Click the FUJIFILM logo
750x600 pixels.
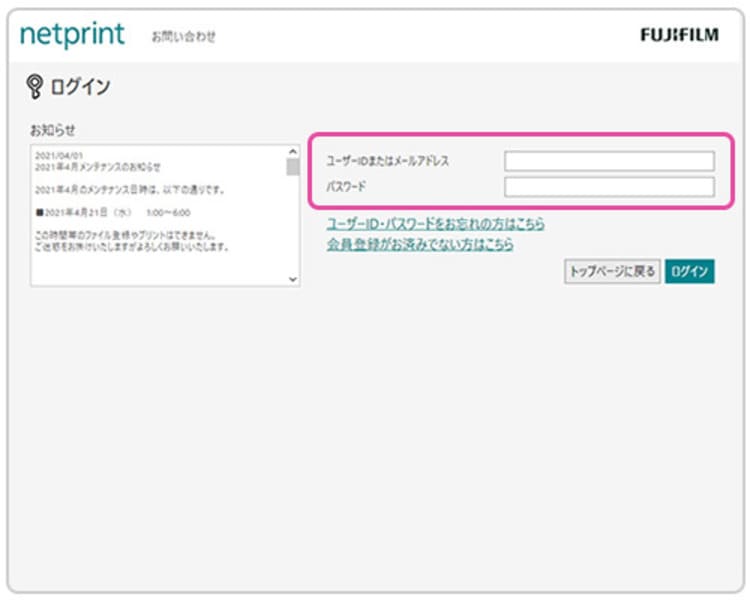[680, 35]
